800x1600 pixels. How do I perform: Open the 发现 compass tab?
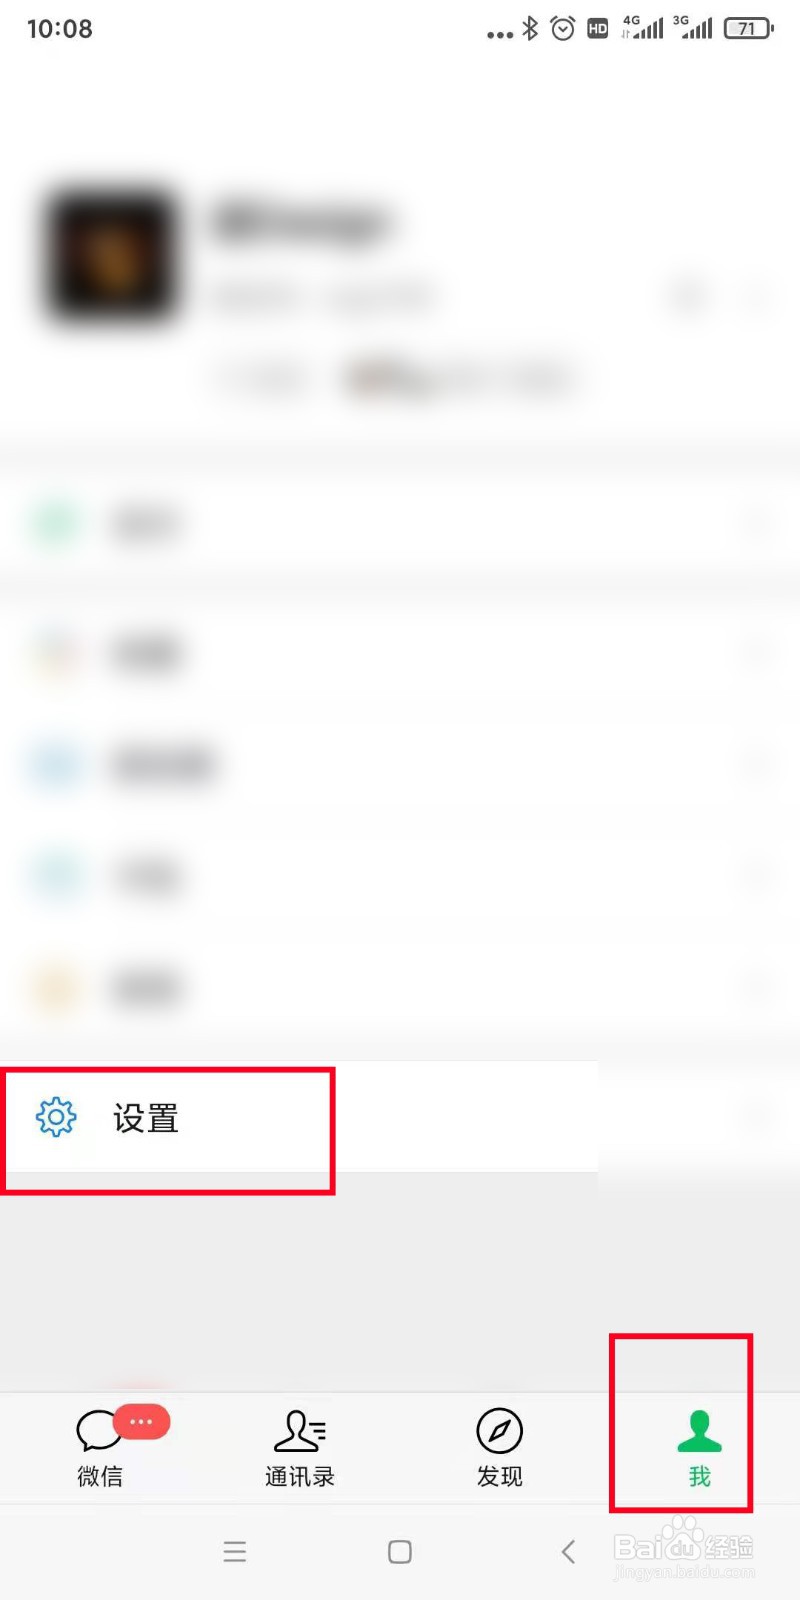500,1447
